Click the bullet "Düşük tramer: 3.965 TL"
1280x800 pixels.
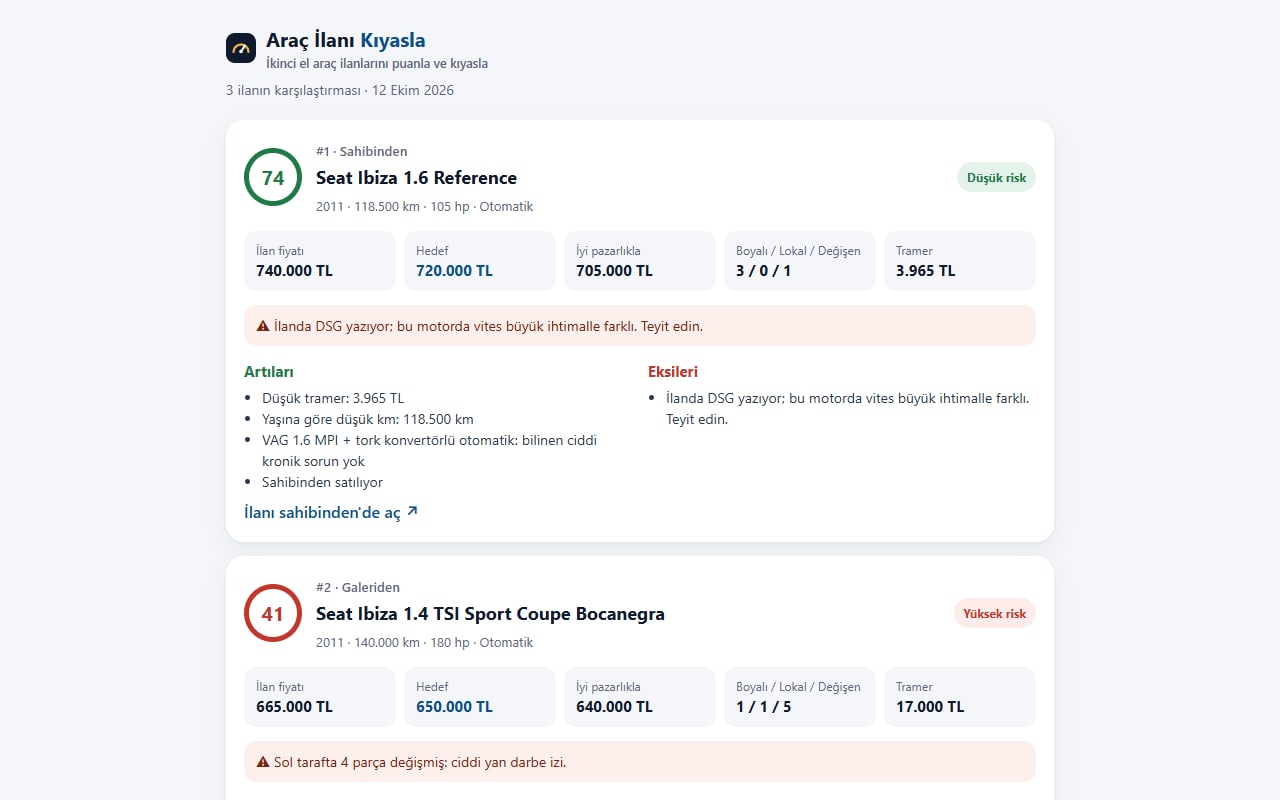point(333,398)
